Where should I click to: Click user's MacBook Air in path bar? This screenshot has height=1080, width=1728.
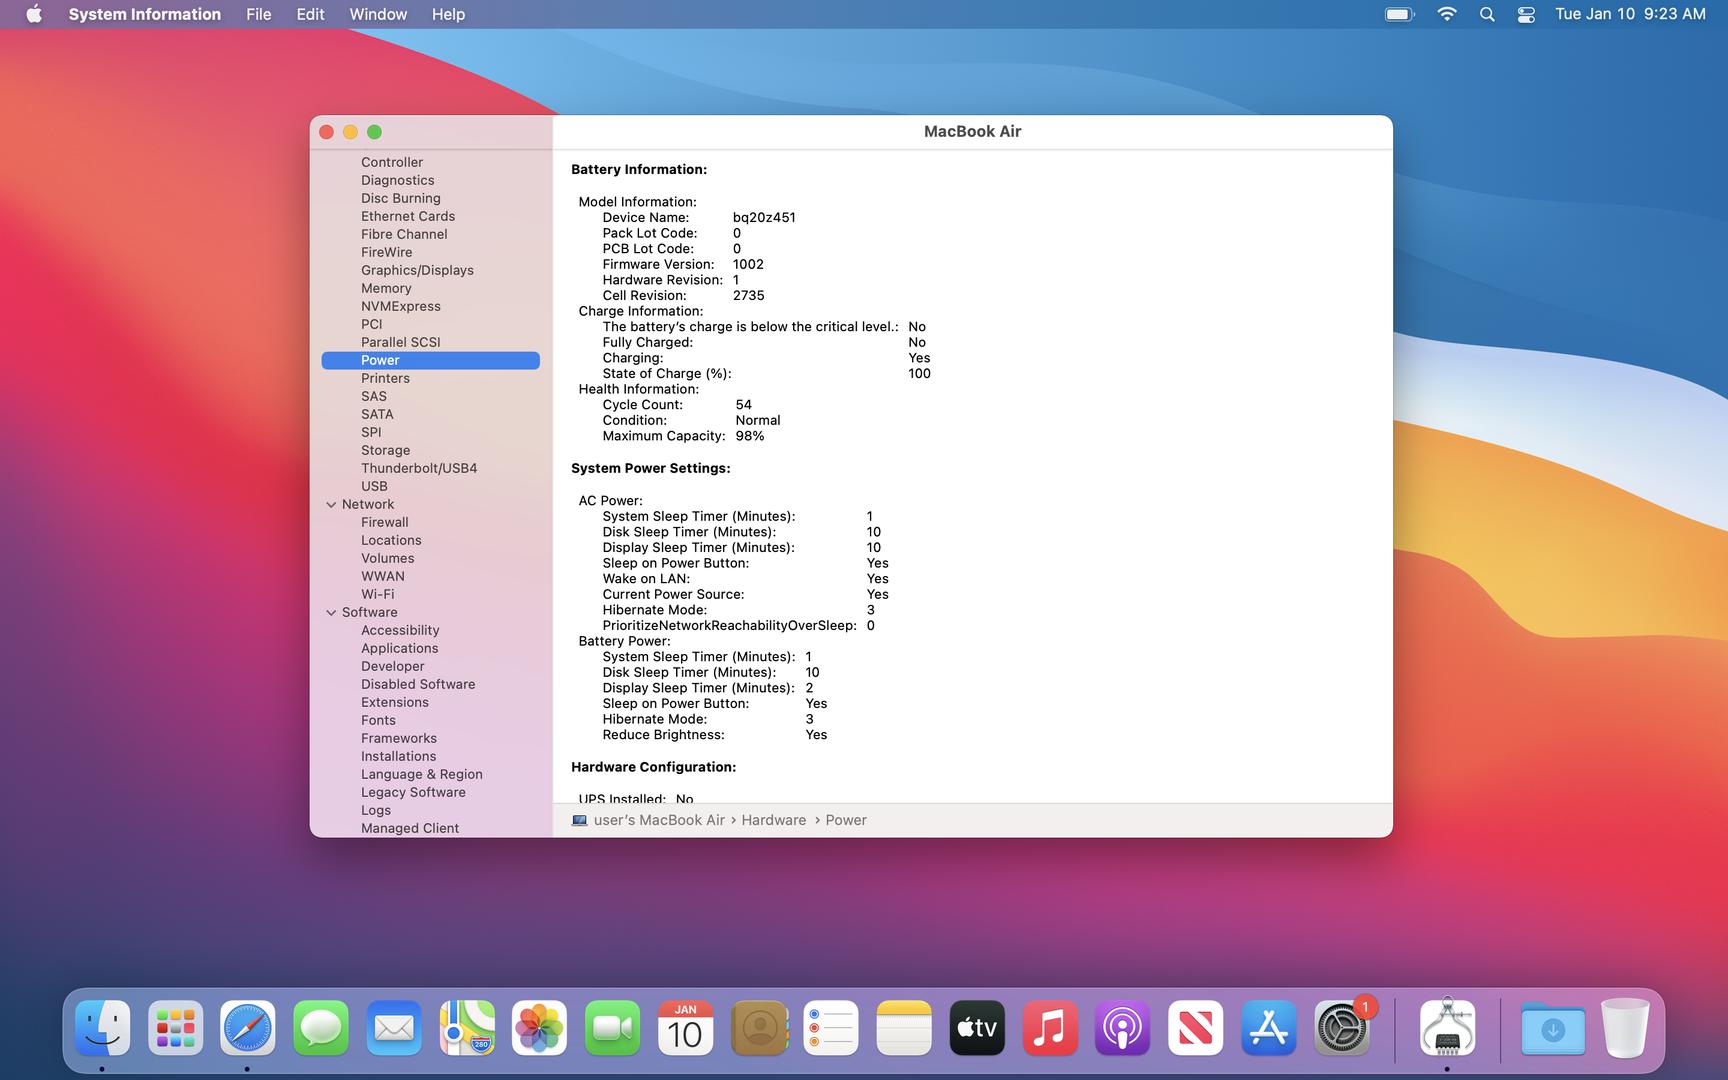tap(658, 820)
